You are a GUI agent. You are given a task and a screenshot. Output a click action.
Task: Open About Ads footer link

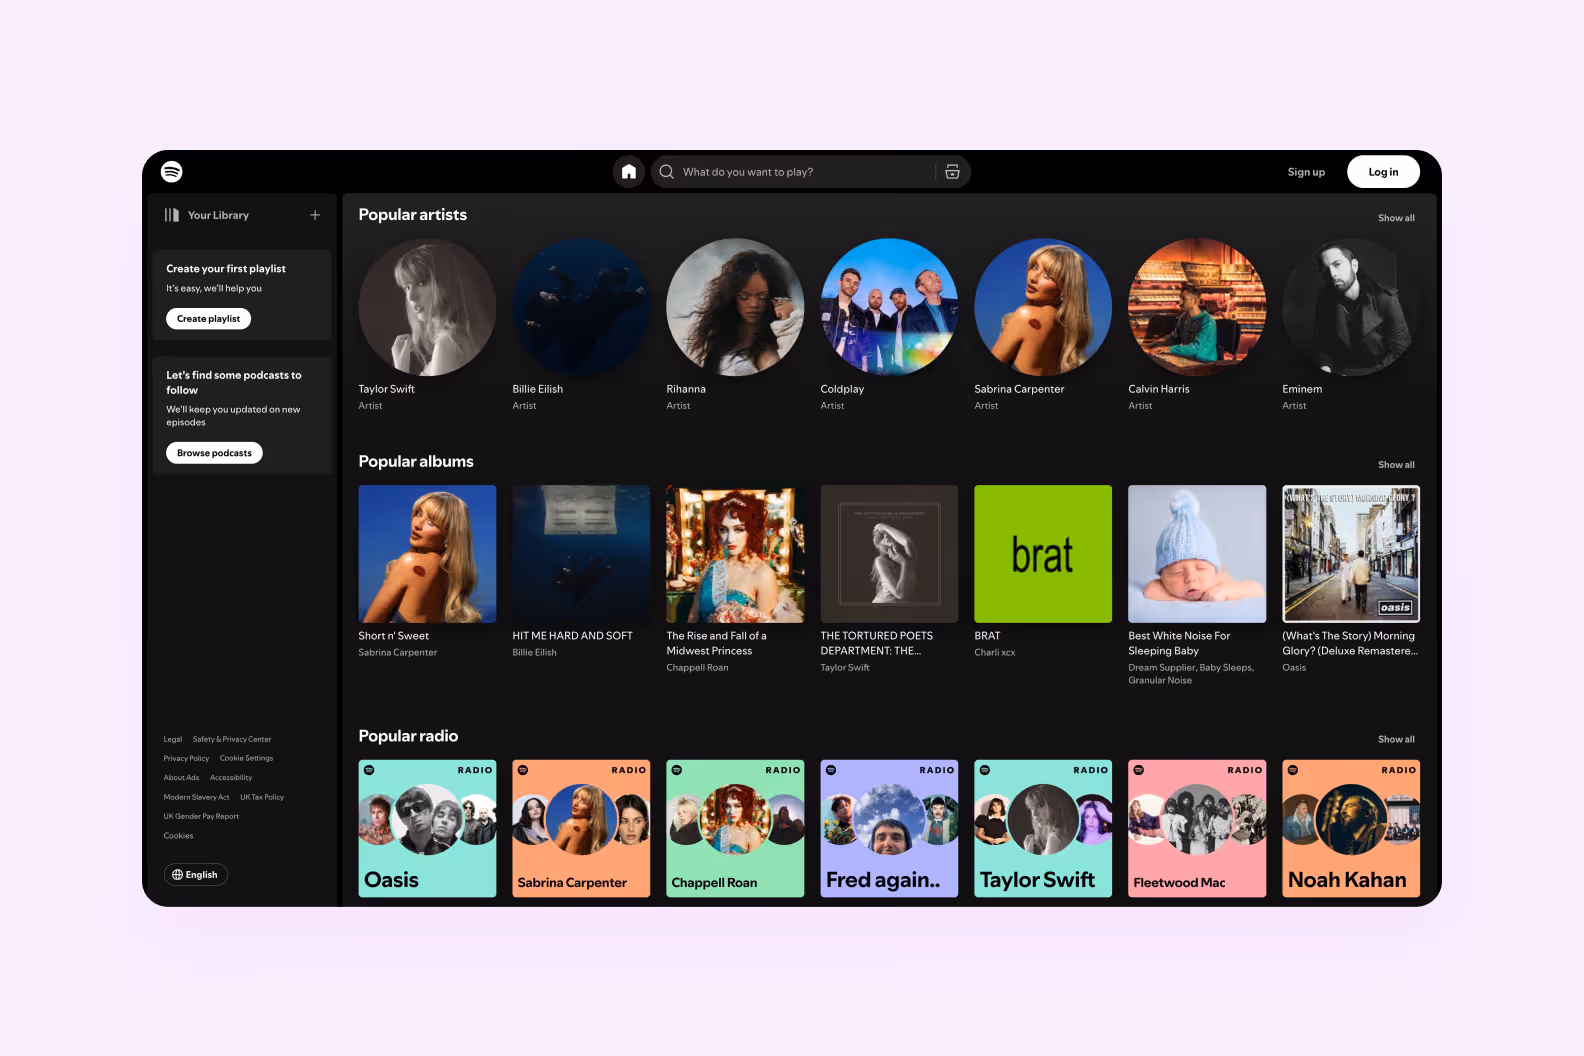point(181,778)
